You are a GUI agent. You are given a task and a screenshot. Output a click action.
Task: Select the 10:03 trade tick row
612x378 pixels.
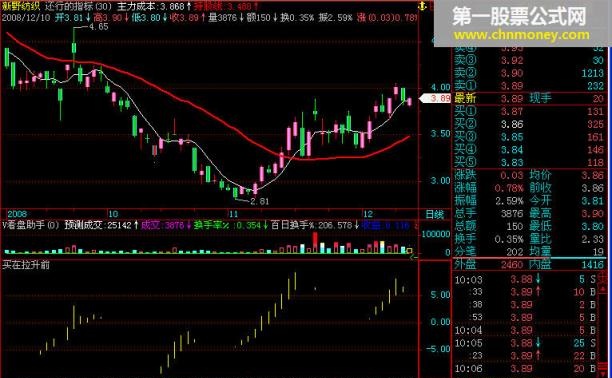pos(526,280)
